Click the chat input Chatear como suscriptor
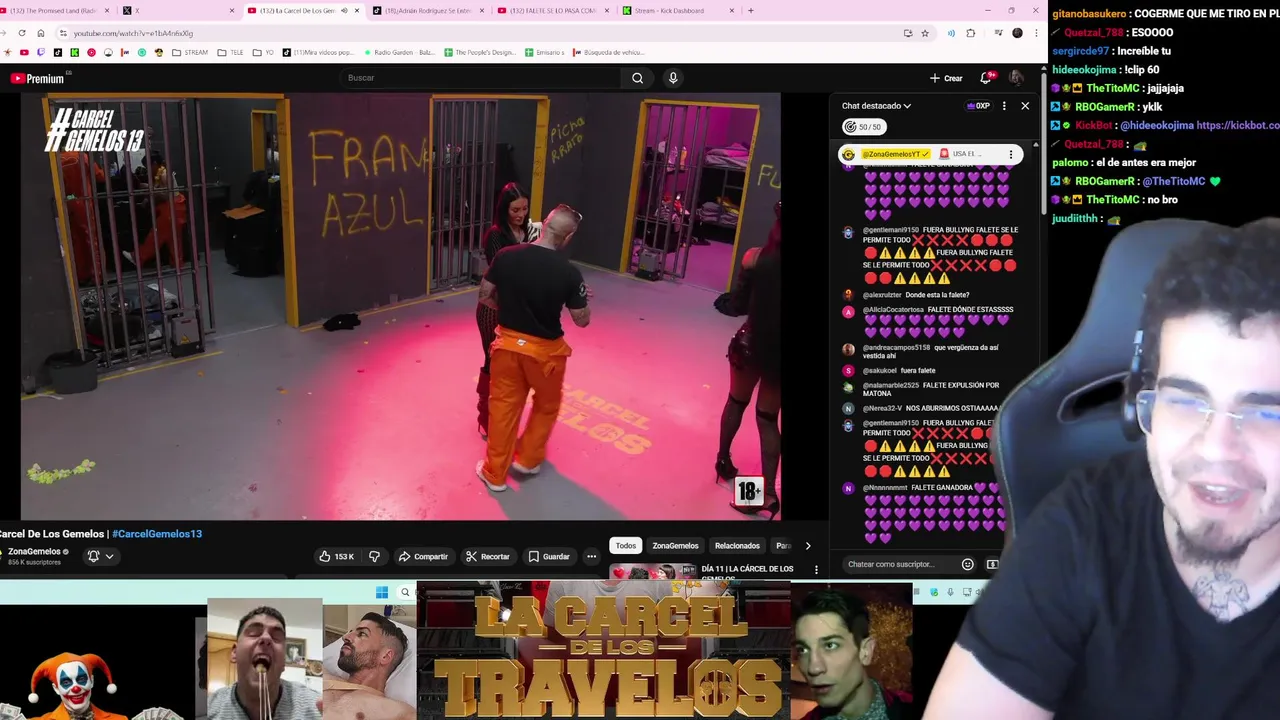Image resolution: width=1280 pixels, height=720 pixels. coord(900,564)
